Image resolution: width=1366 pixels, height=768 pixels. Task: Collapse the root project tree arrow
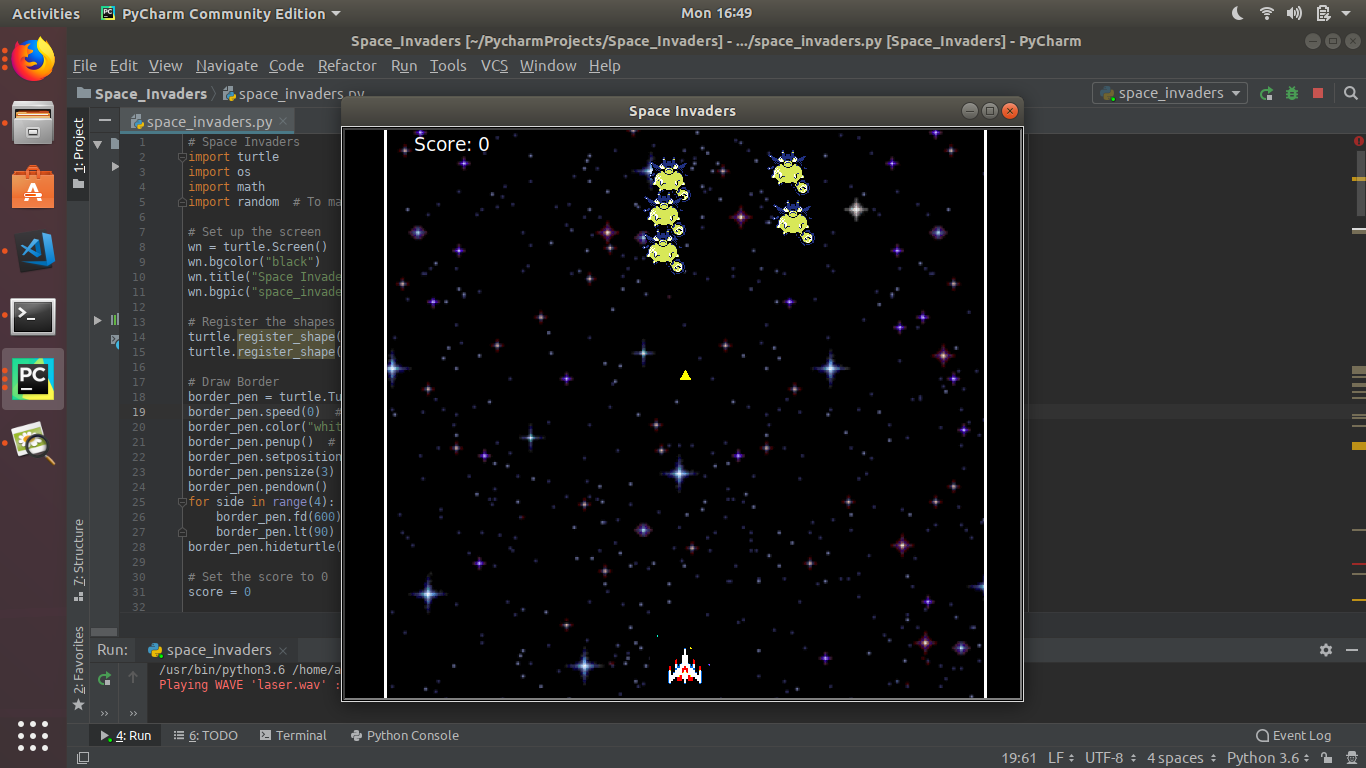click(98, 144)
